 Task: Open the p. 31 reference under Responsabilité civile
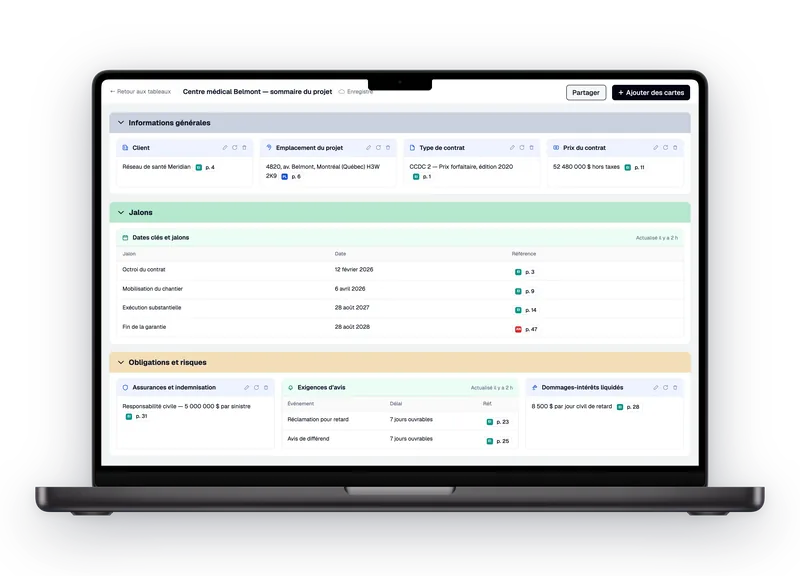coord(136,416)
